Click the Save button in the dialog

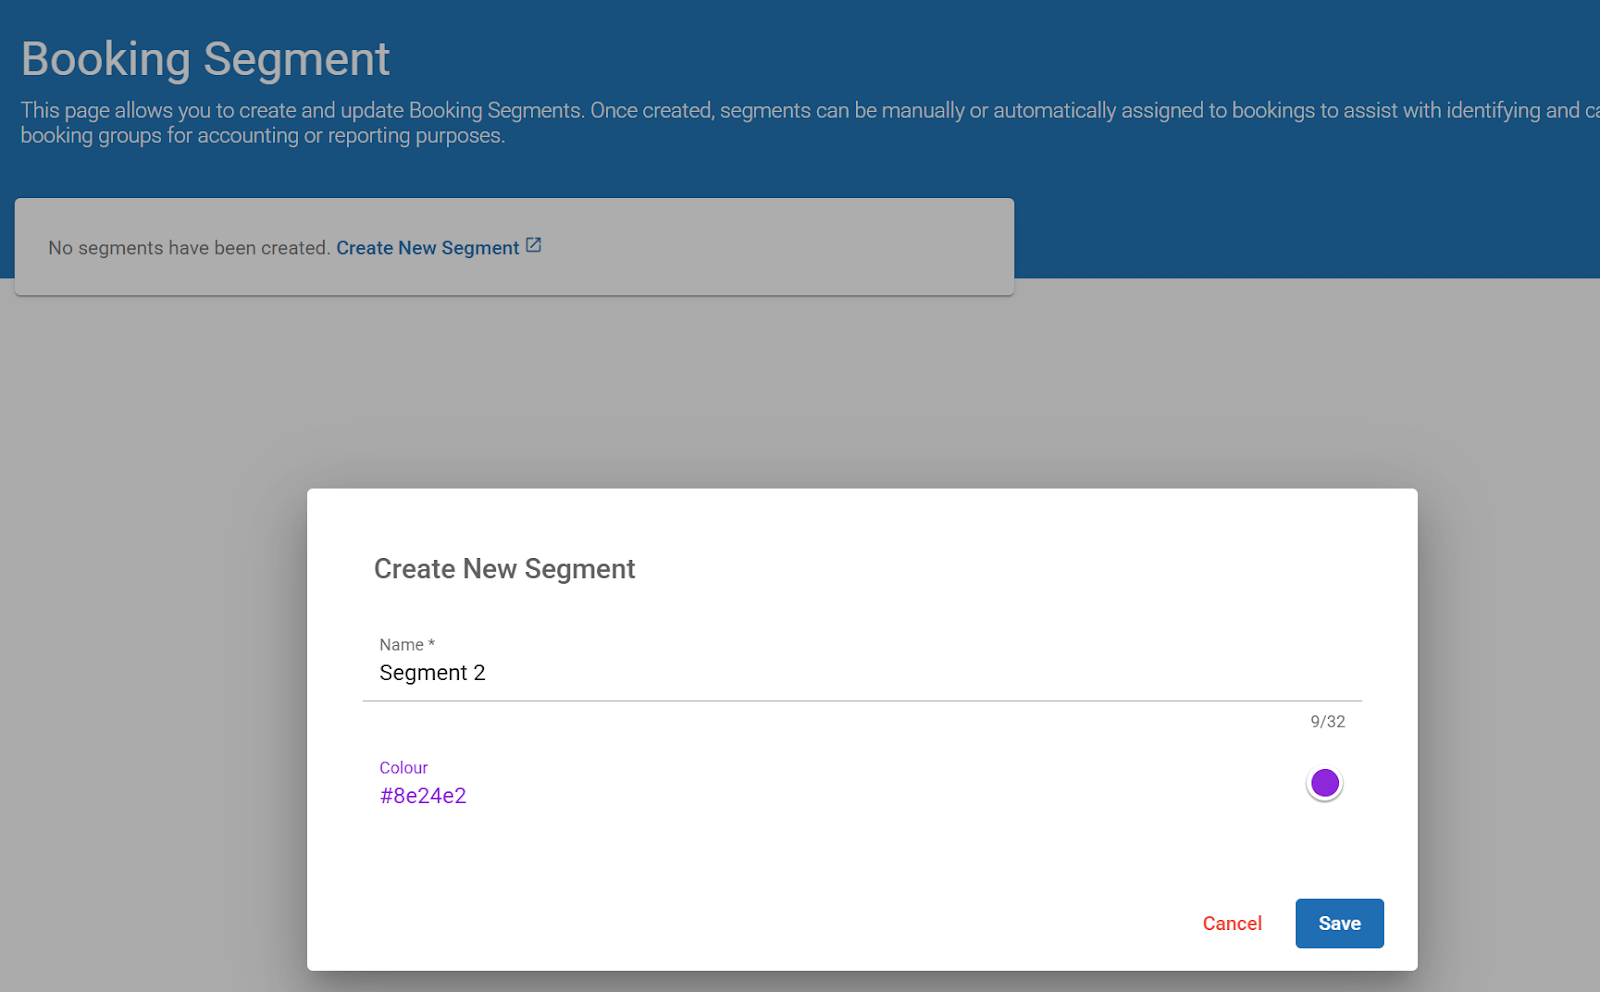pyautogui.click(x=1338, y=923)
